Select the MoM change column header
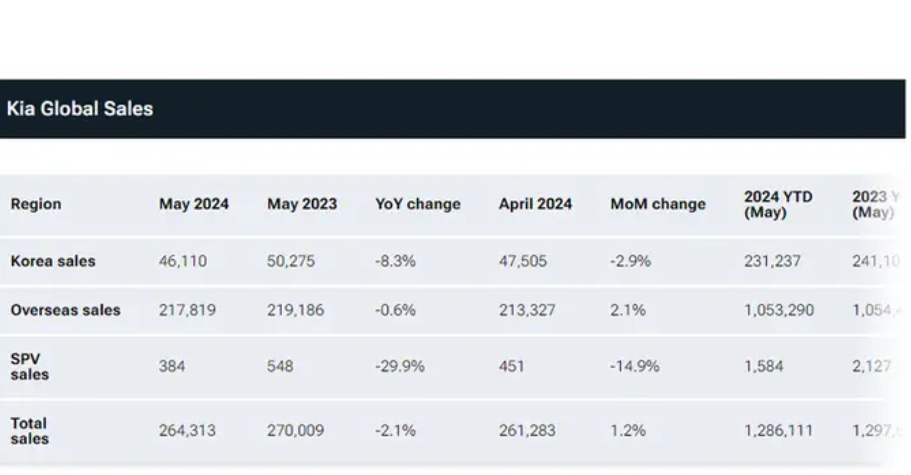The width and height of the screenshot is (911, 475). click(658, 204)
